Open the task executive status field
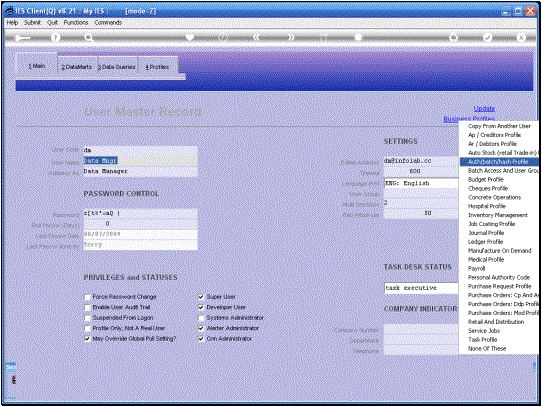 [x=421, y=288]
